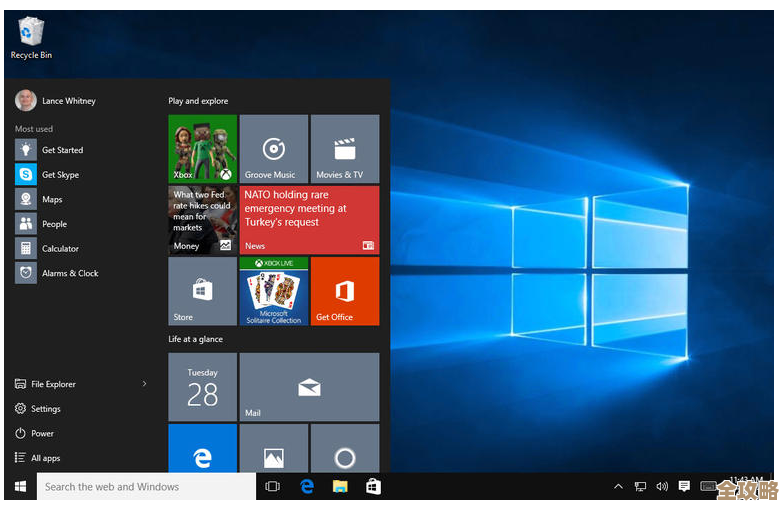Open network status tray icon

[640, 486]
